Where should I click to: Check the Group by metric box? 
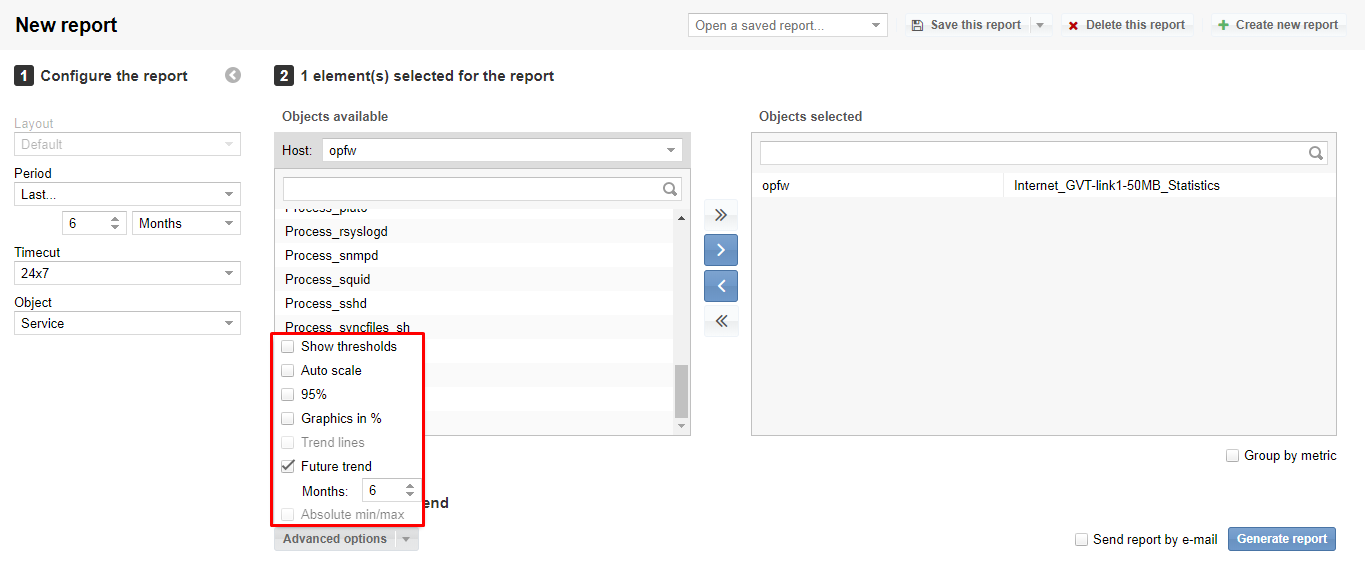coord(1232,456)
